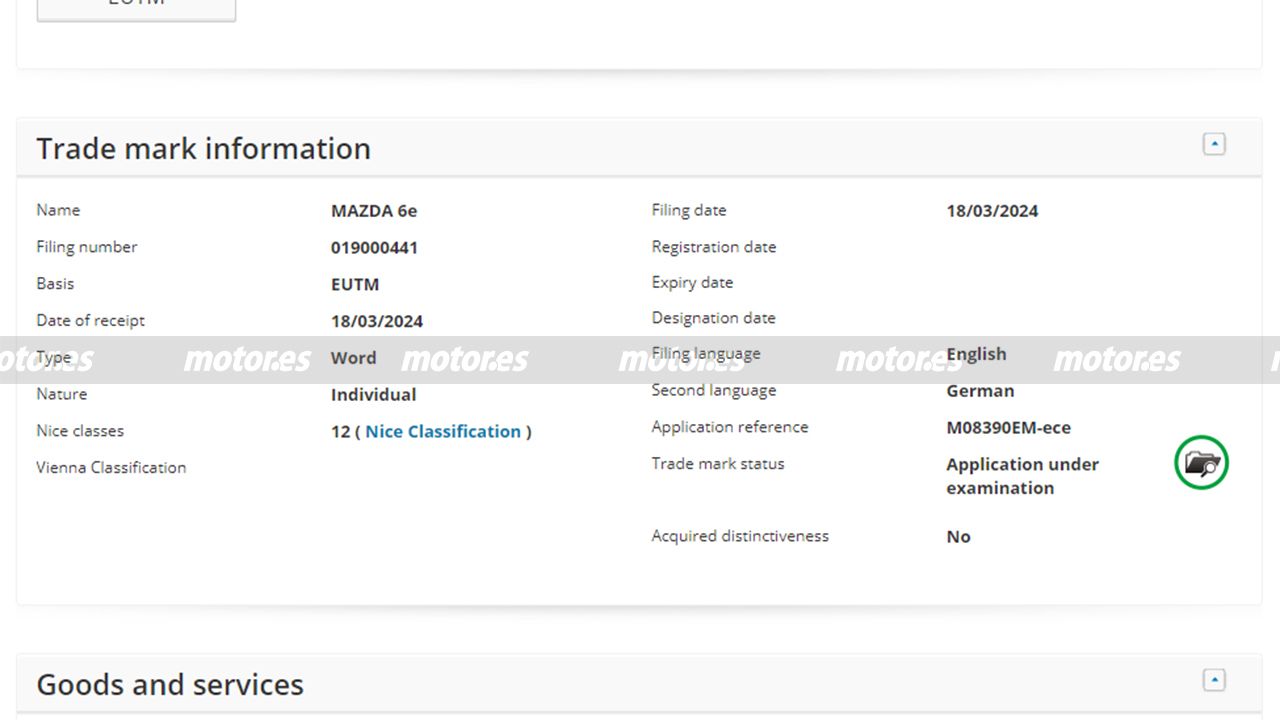This screenshot has height=720, width=1280.
Task: Open the Nice Classification link
Action: tap(443, 431)
